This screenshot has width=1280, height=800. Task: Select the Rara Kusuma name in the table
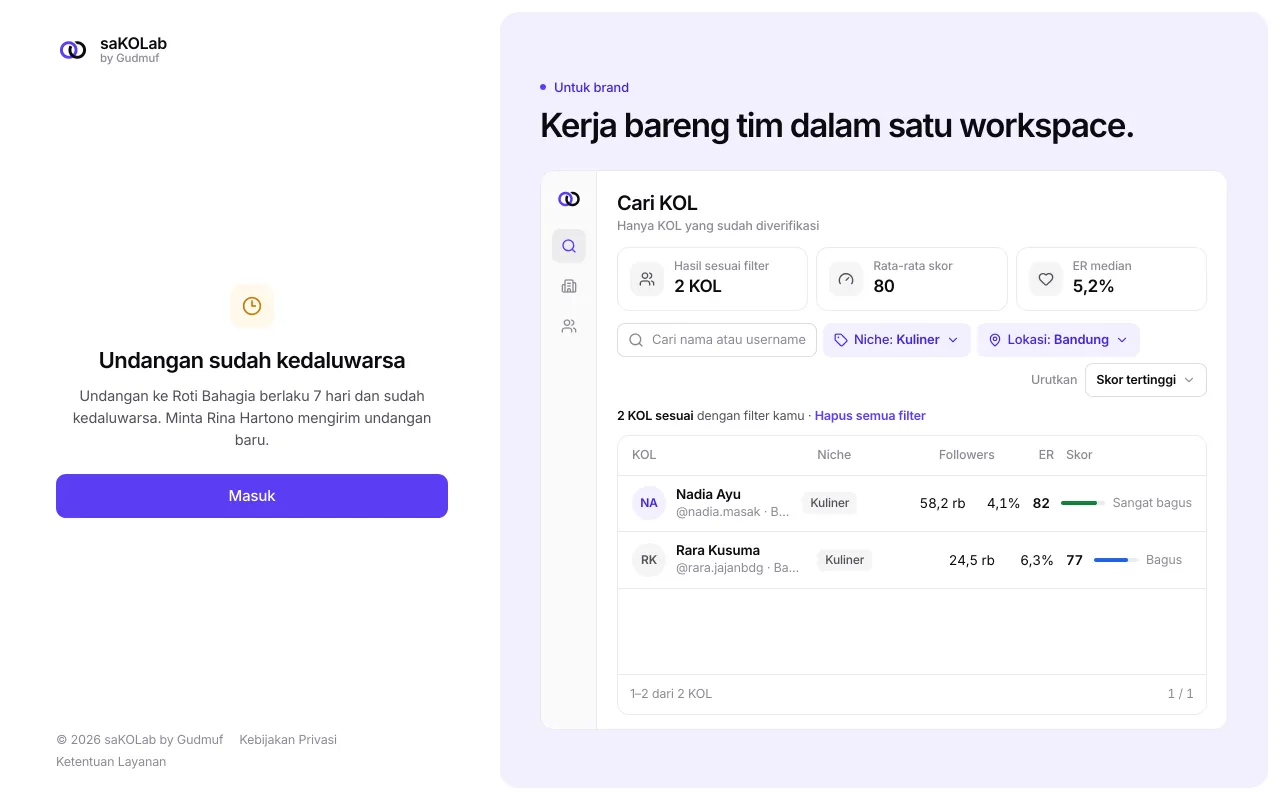pos(718,550)
